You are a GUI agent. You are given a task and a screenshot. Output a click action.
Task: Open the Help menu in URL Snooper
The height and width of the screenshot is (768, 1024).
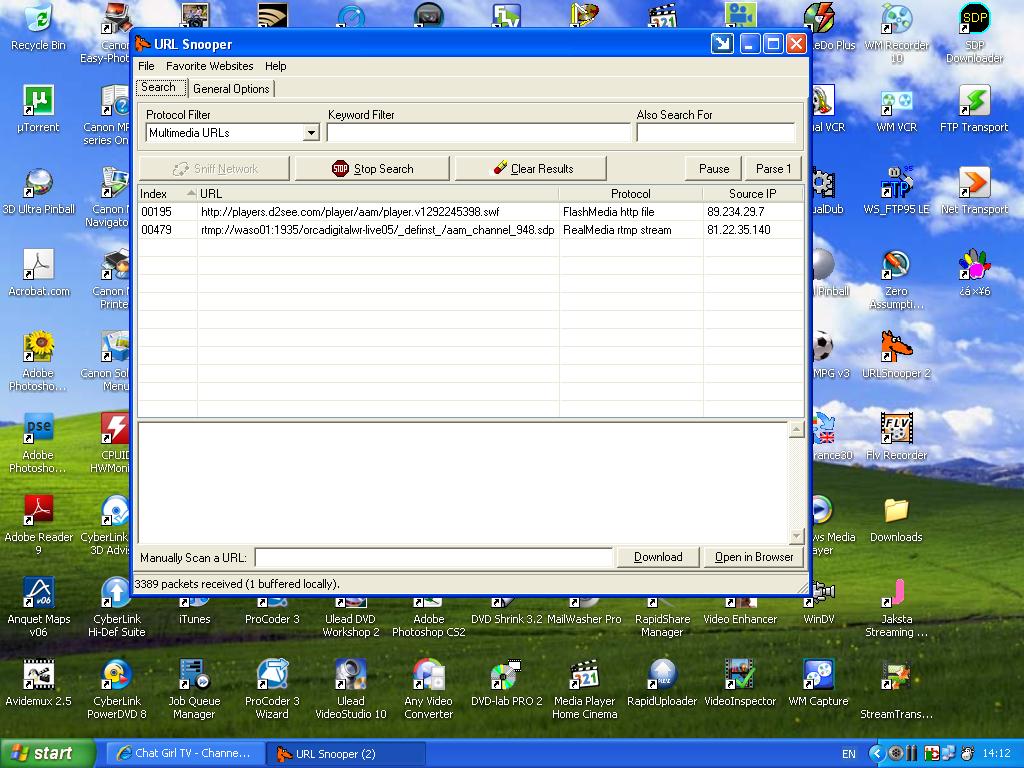[276, 66]
